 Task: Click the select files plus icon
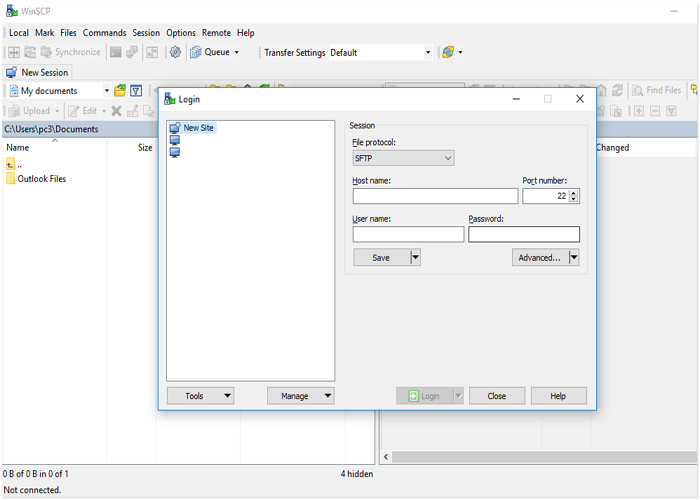639,111
